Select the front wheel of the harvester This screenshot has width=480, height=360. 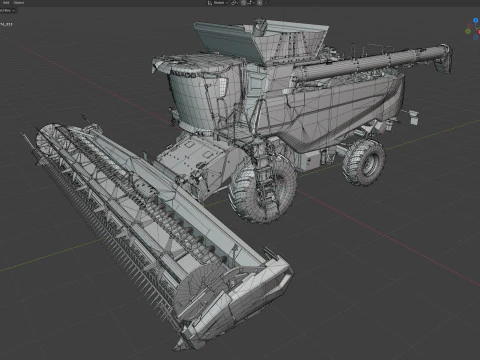point(263,190)
